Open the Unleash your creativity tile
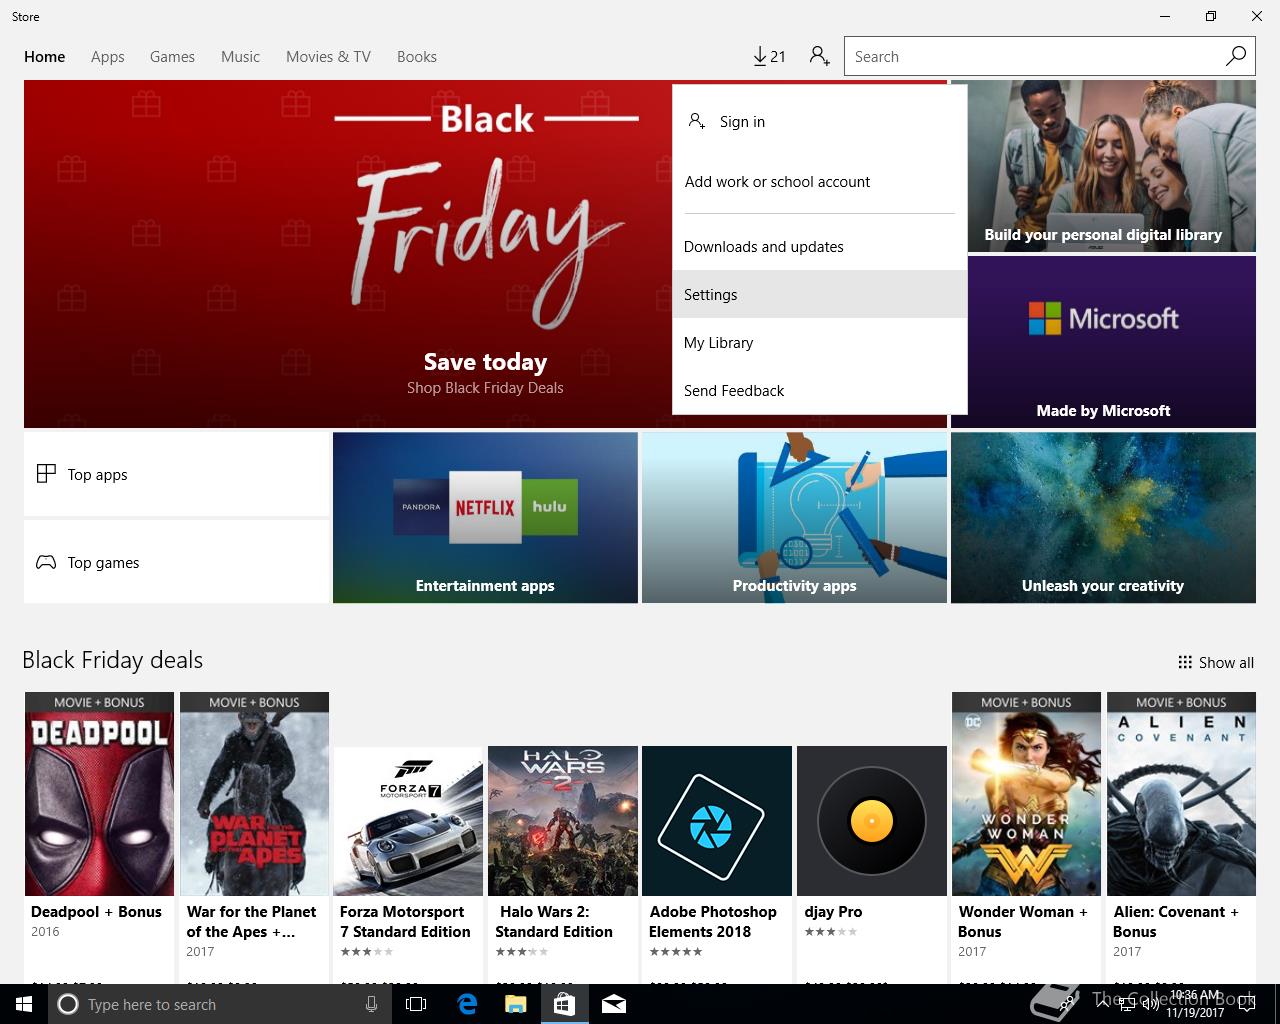Image resolution: width=1280 pixels, height=1024 pixels. (1103, 517)
